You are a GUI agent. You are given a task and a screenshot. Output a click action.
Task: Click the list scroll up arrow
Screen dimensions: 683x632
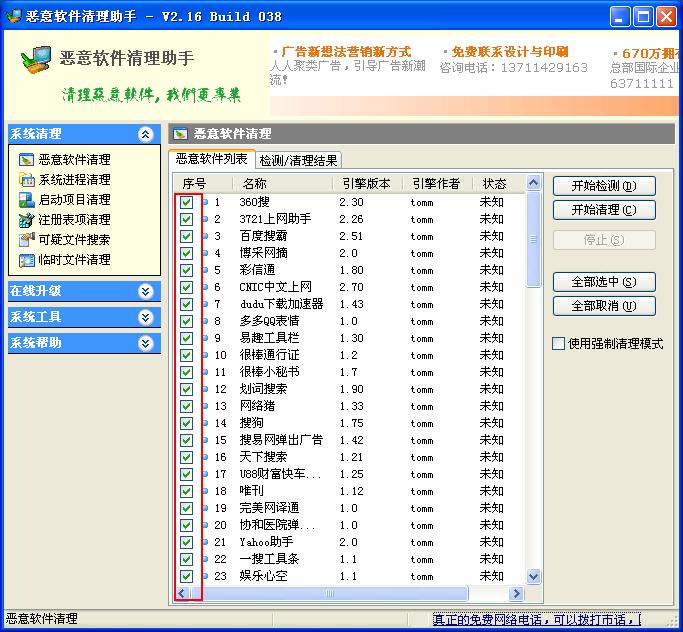coord(533,183)
